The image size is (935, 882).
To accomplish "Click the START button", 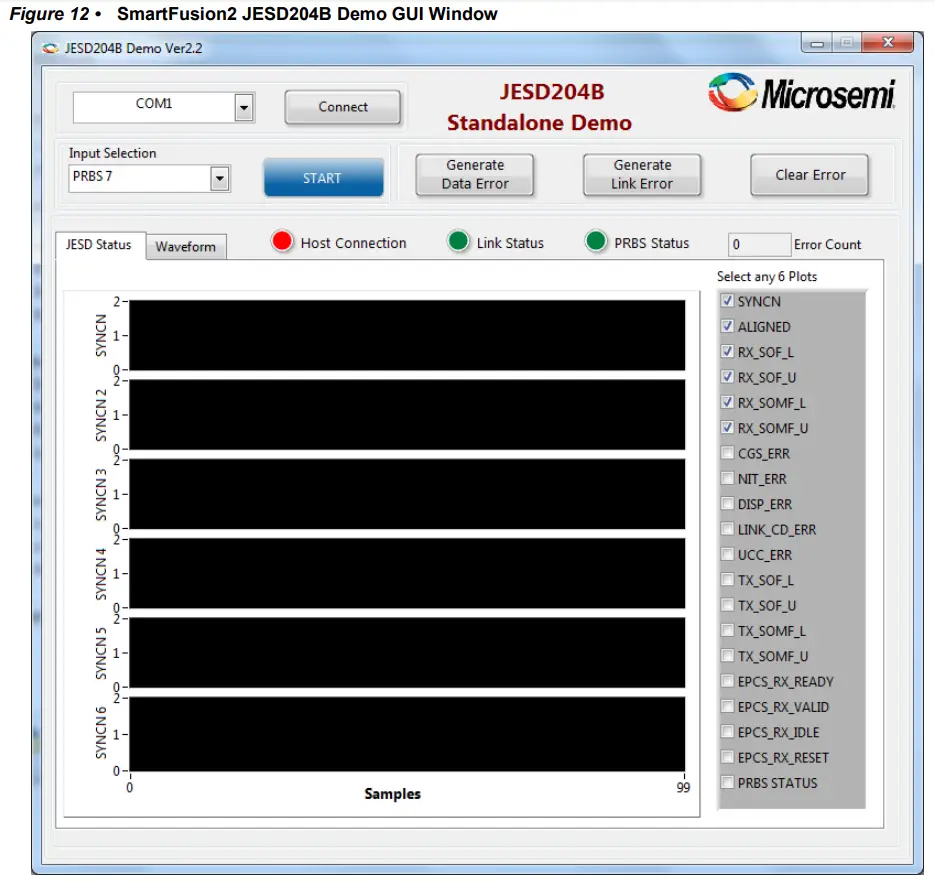I will click(x=322, y=177).
